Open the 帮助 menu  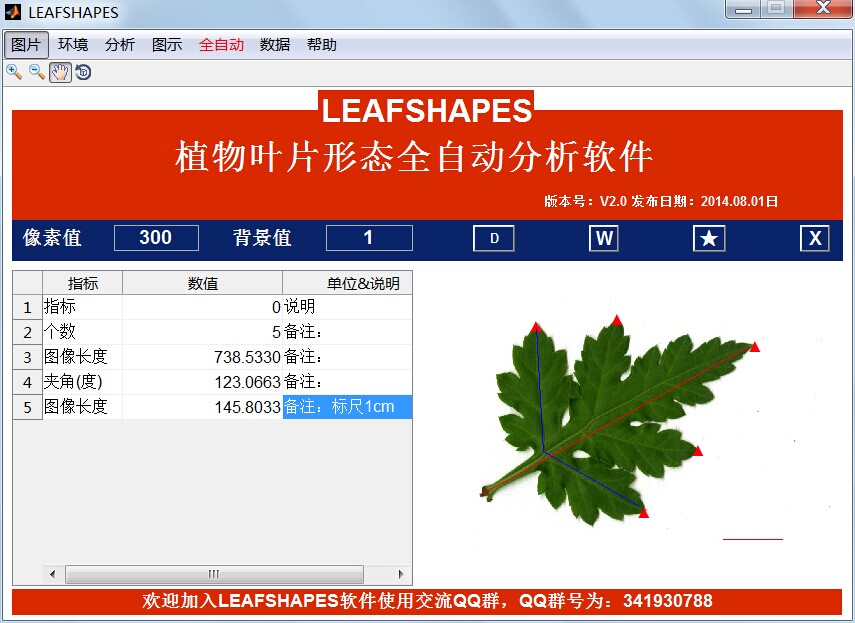coord(322,45)
